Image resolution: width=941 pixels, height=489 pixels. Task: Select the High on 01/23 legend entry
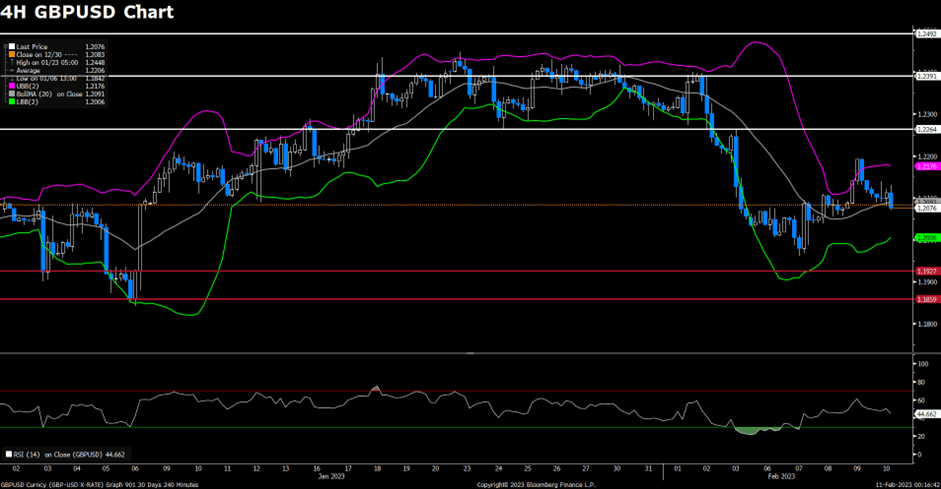42,60
